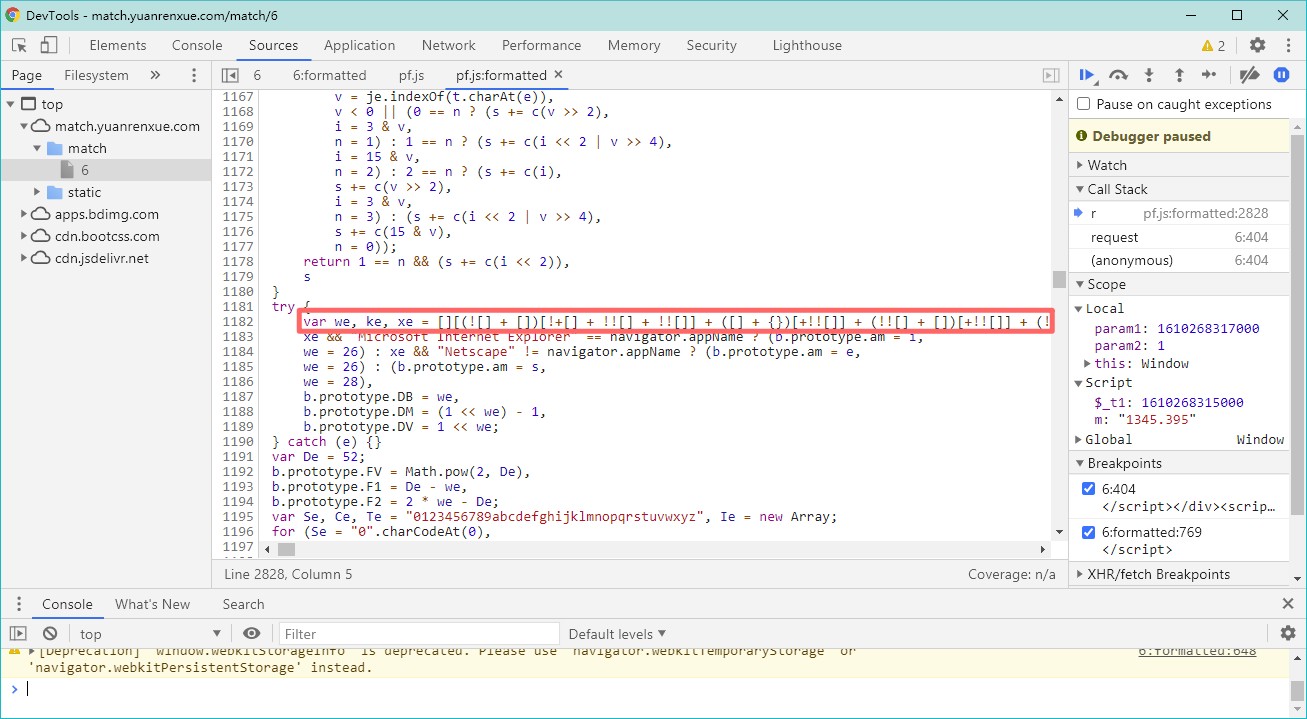The image size is (1307, 719).
Task: Expand the apps.bdimg.com domain node
Action: pyautogui.click(x=25, y=214)
